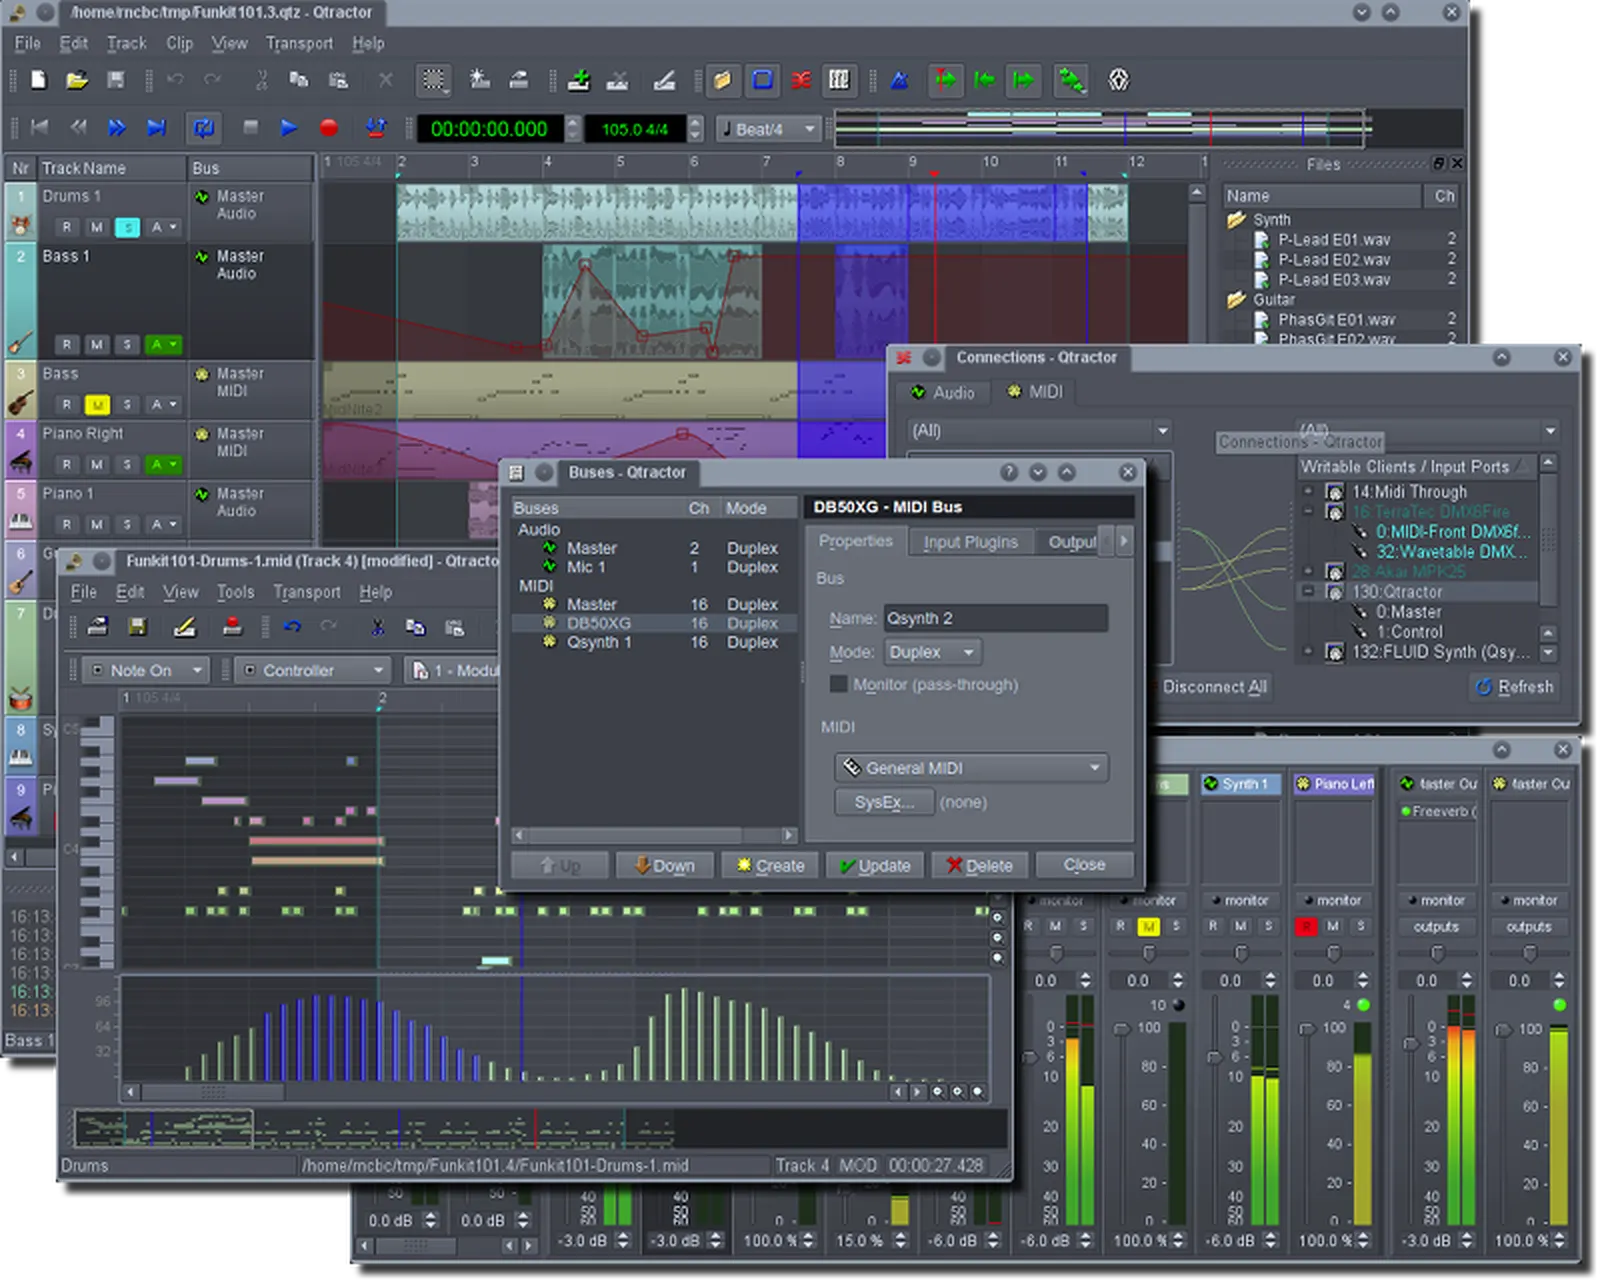Image resolution: width=1600 pixels, height=1280 pixels.
Task: Click the Delete button in Buses dialog
Action: 980,866
